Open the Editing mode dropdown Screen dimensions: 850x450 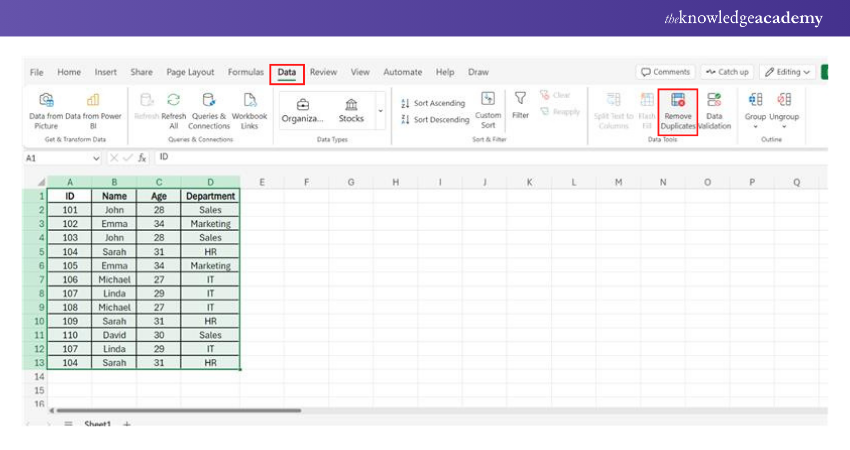pyautogui.click(x=786, y=72)
